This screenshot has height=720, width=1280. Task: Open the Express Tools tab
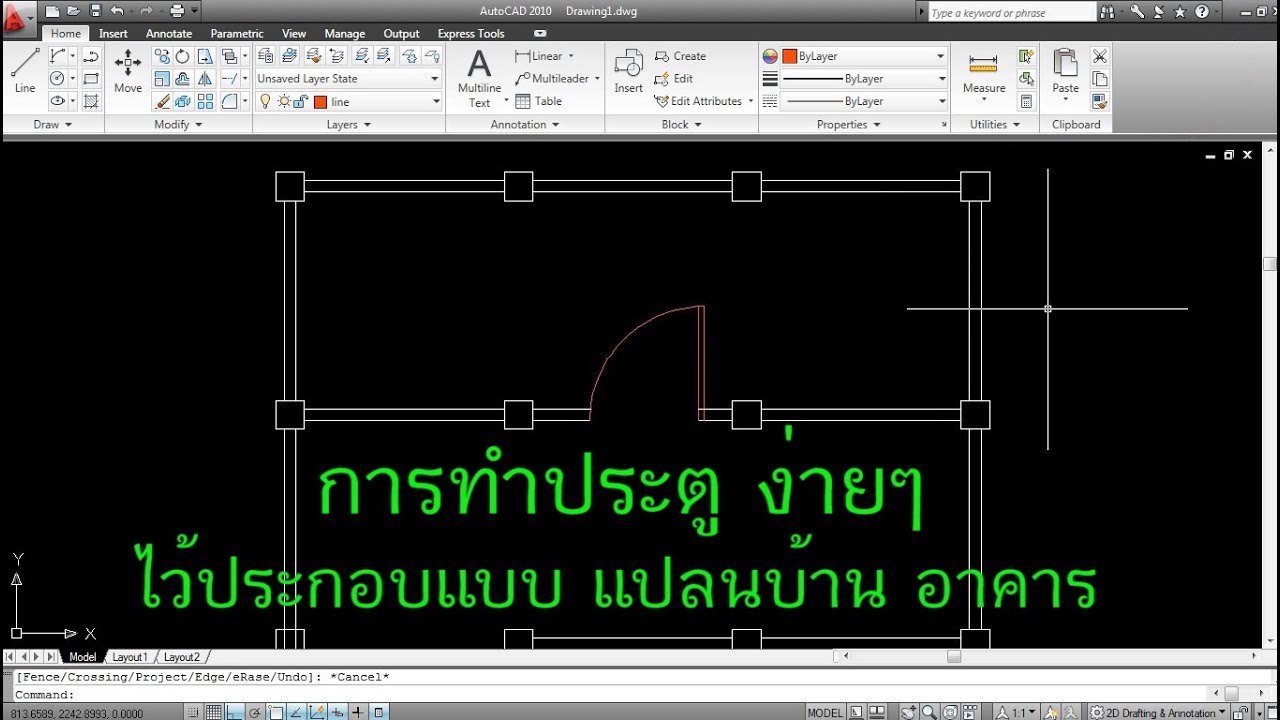click(471, 33)
